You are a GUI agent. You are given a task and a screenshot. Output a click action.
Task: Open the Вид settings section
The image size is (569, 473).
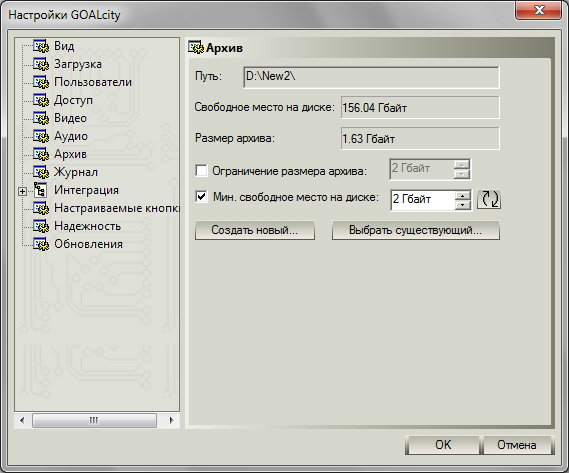pos(64,46)
